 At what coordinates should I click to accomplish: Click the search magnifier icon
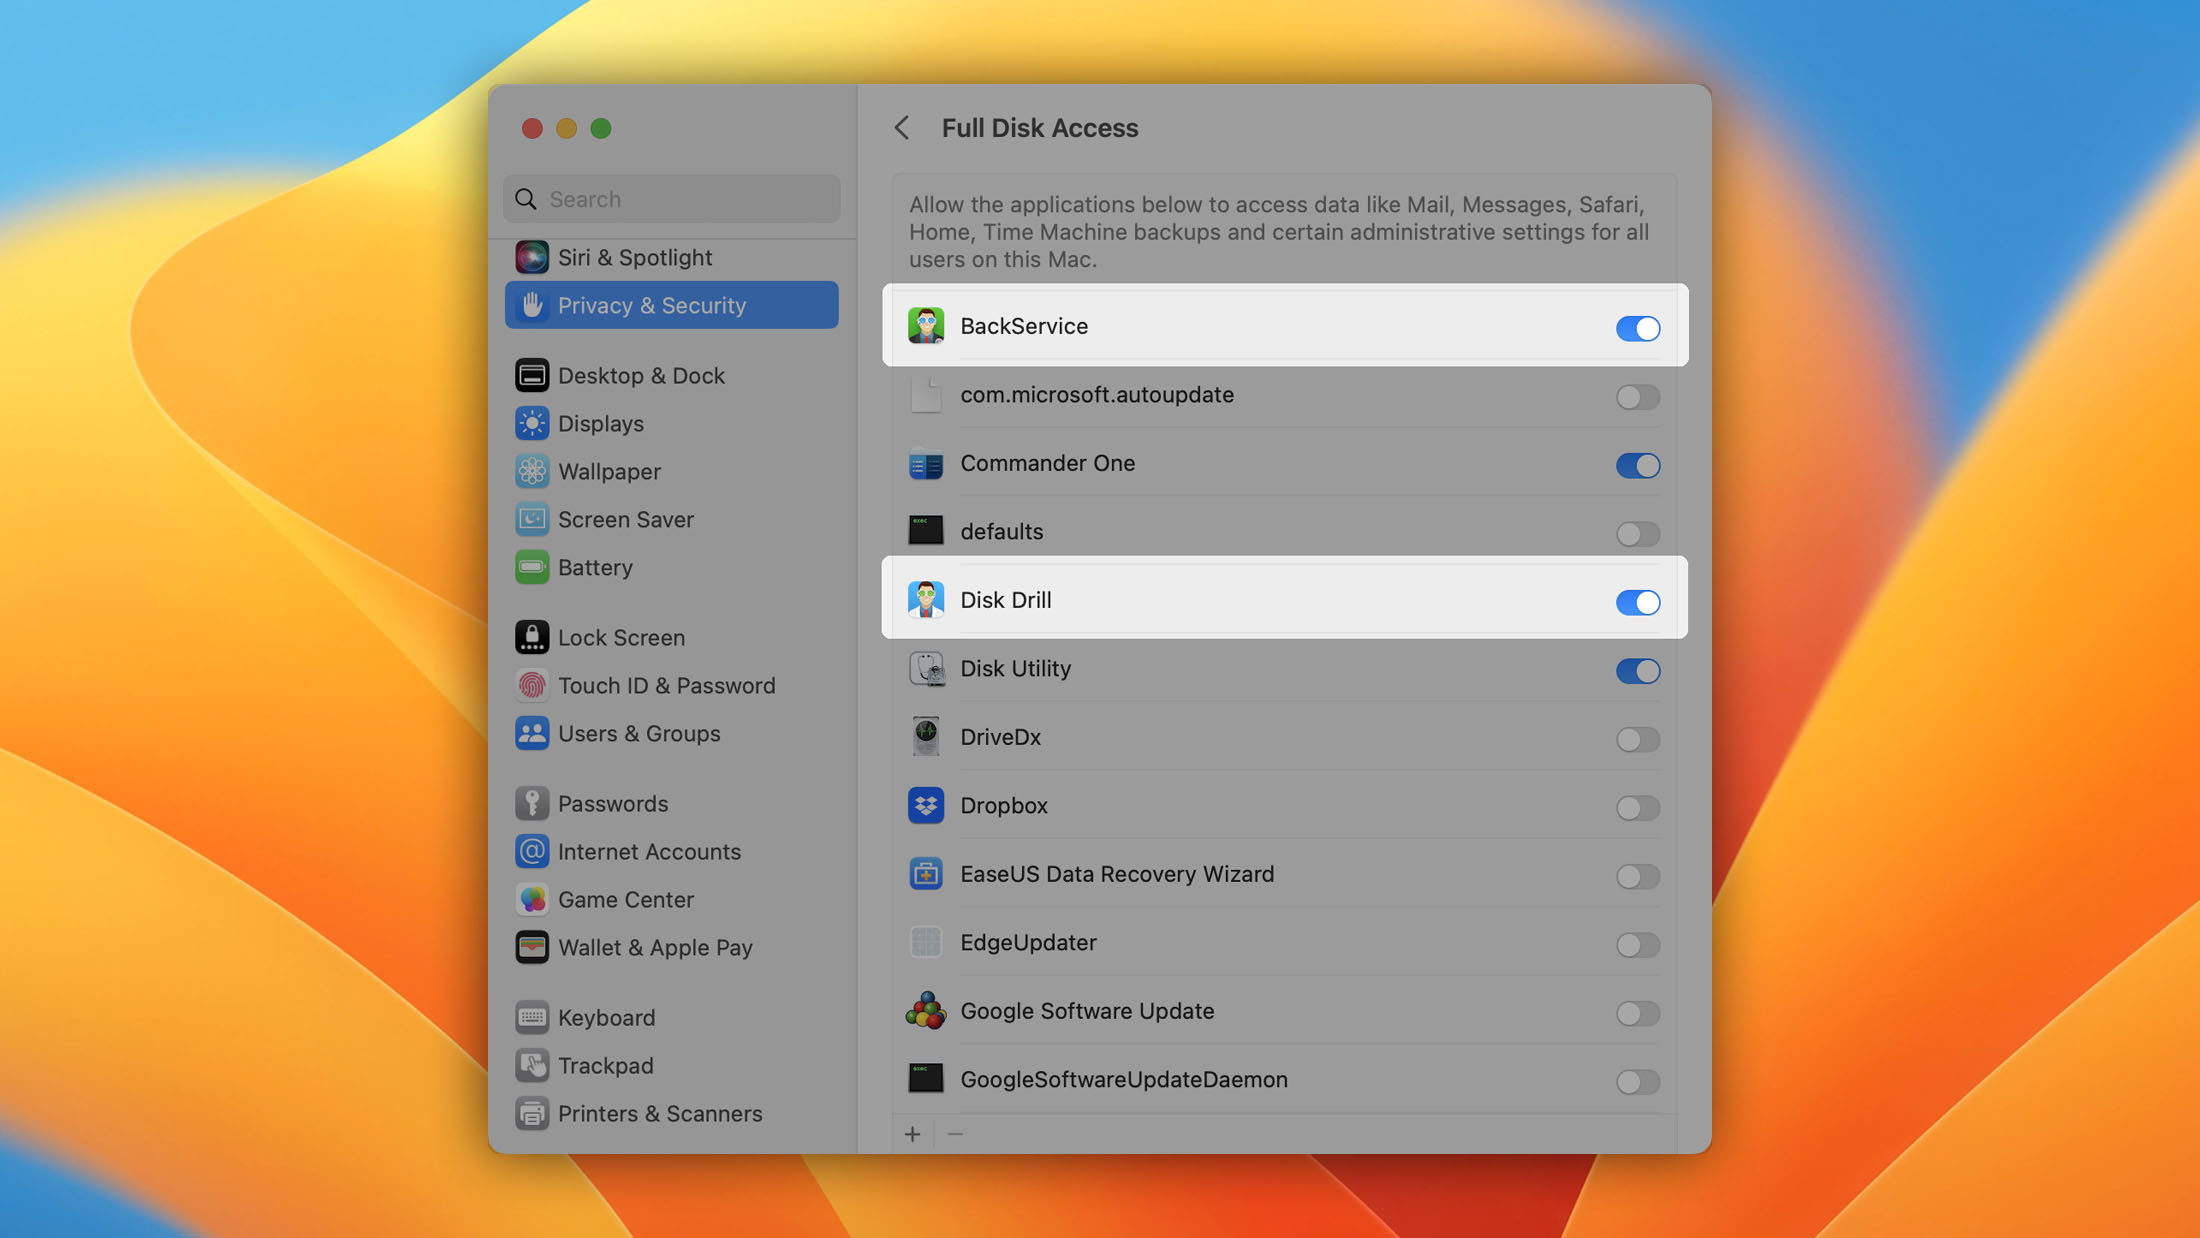coord(526,199)
